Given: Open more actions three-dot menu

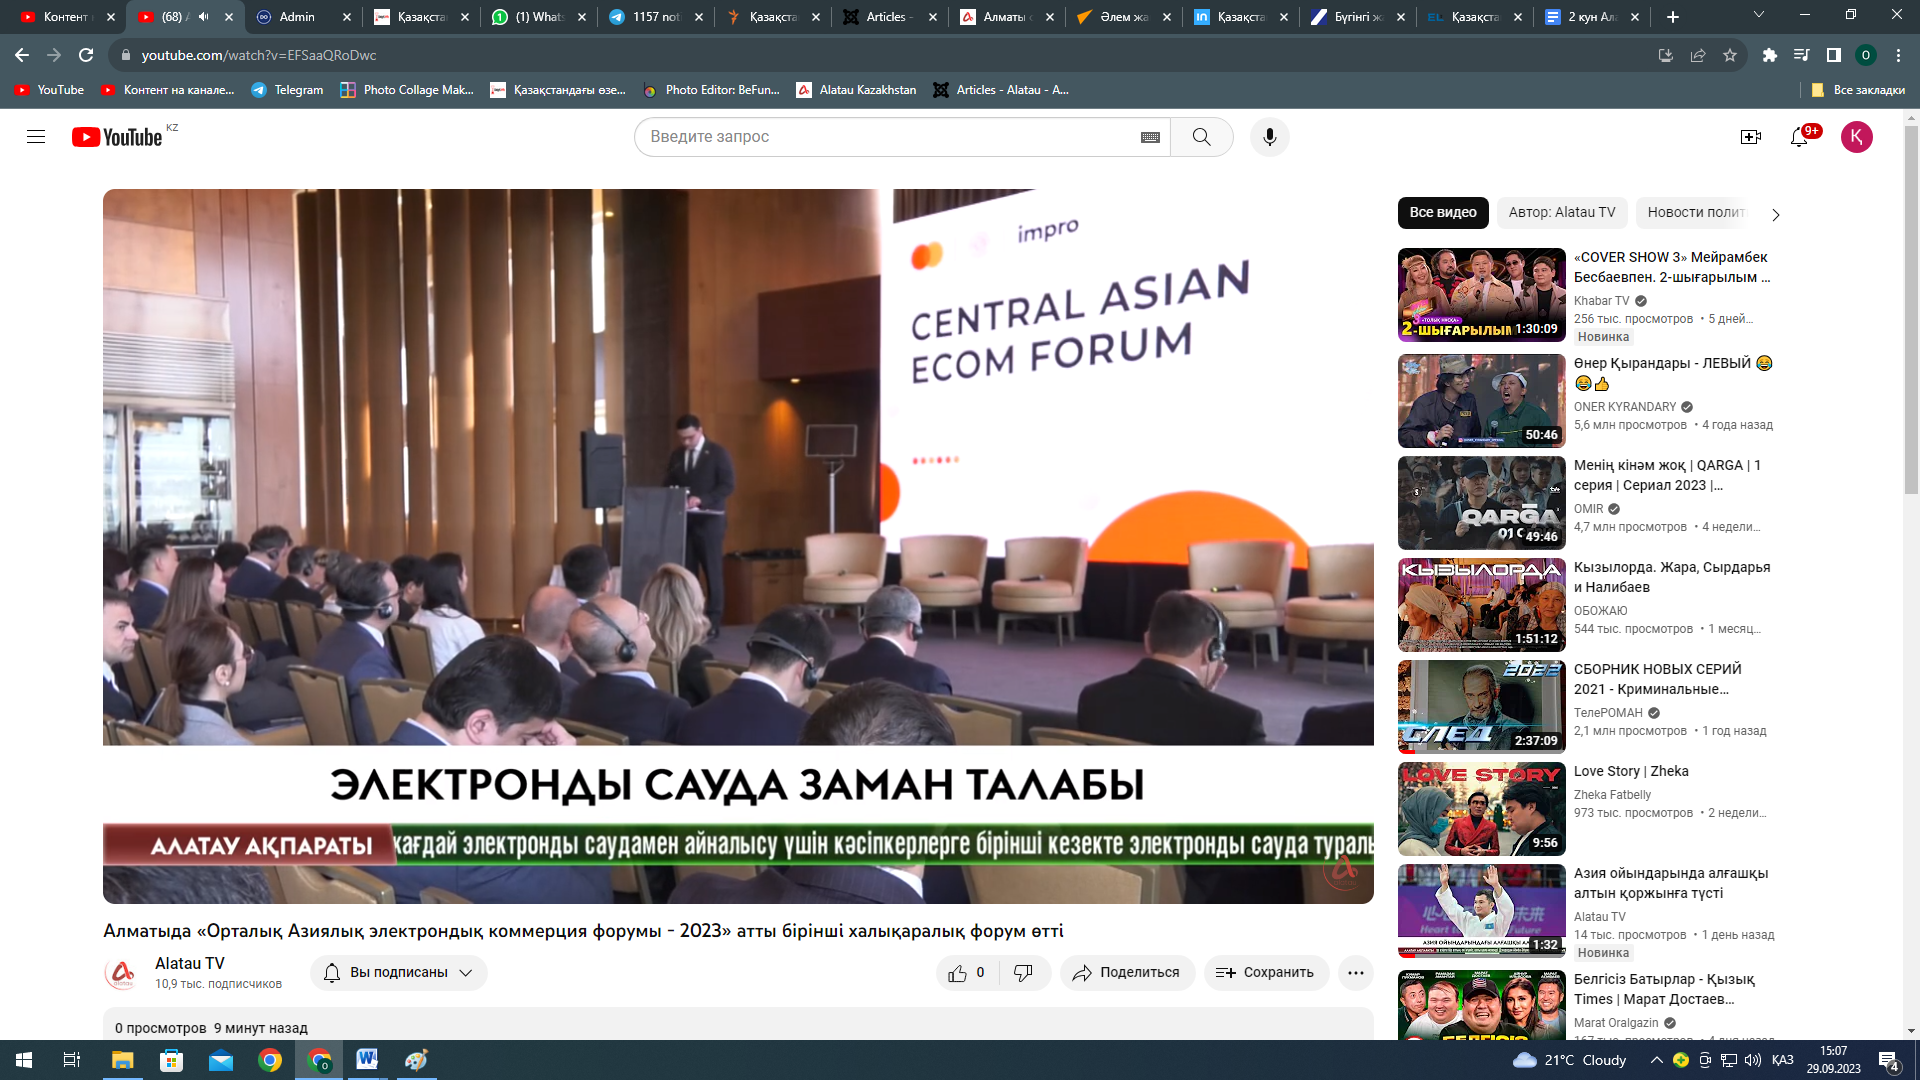Looking at the screenshot, I should 1355,973.
